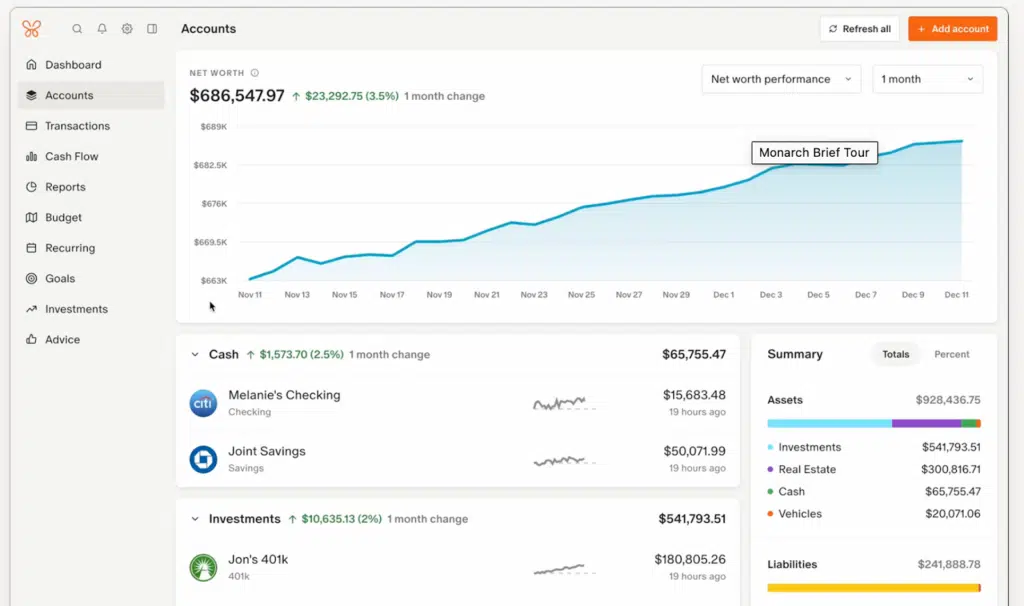The height and width of the screenshot is (606, 1024).
Task: Open settings gear icon
Action: click(x=127, y=29)
